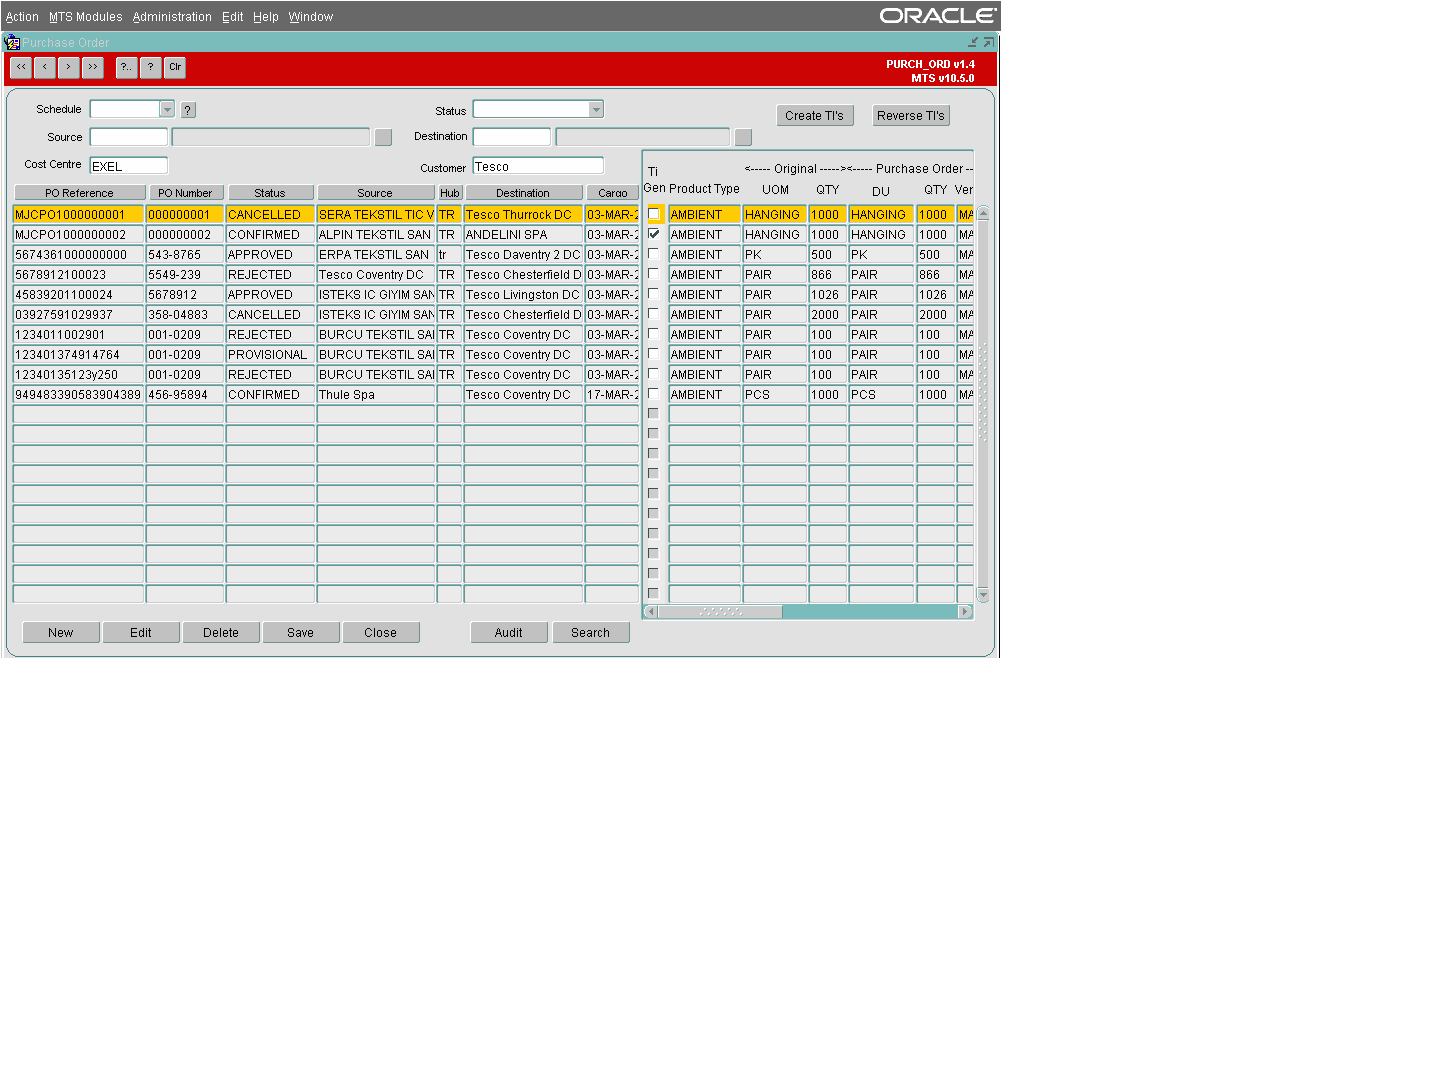Viewport: 1433px width, 1074px height.
Task: Click the '?..' enter query toolbar button
Action: click(126, 67)
